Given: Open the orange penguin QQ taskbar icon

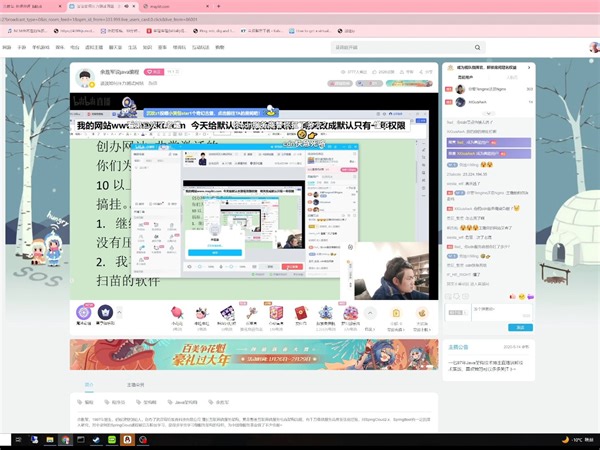Looking at the screenshot, I should 127,440.
